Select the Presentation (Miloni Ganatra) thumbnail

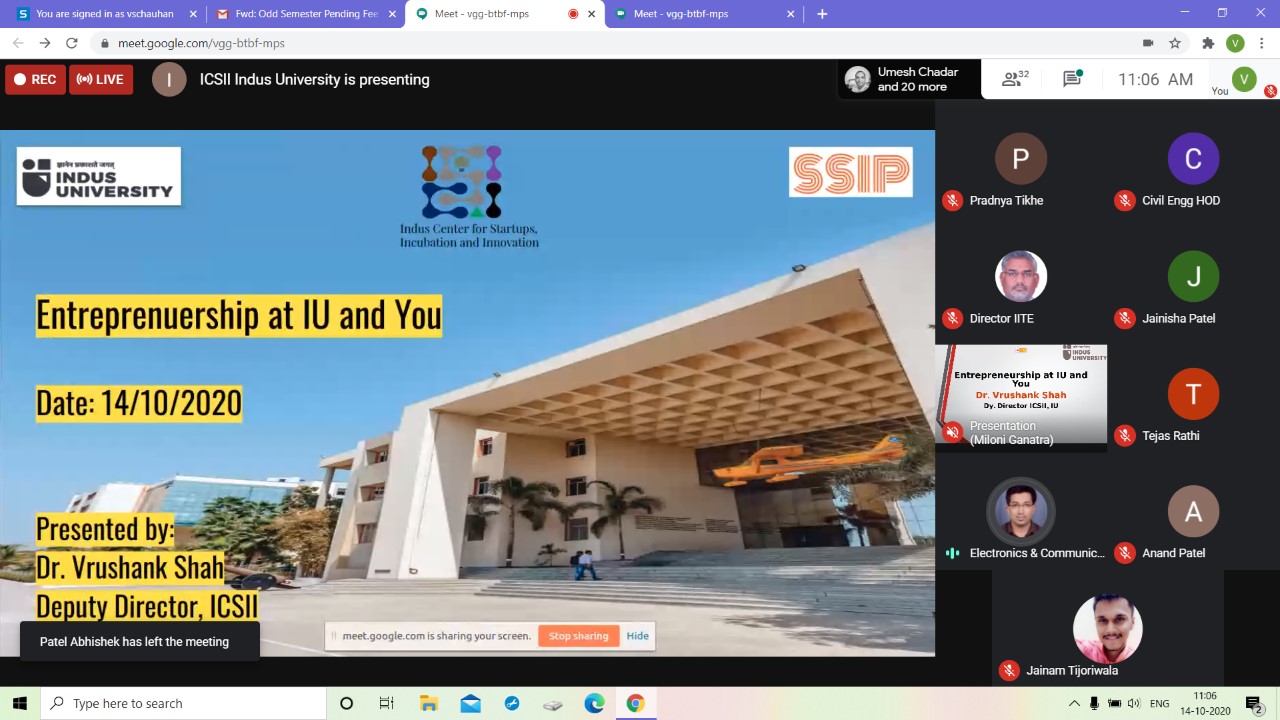click(1021, 394)
